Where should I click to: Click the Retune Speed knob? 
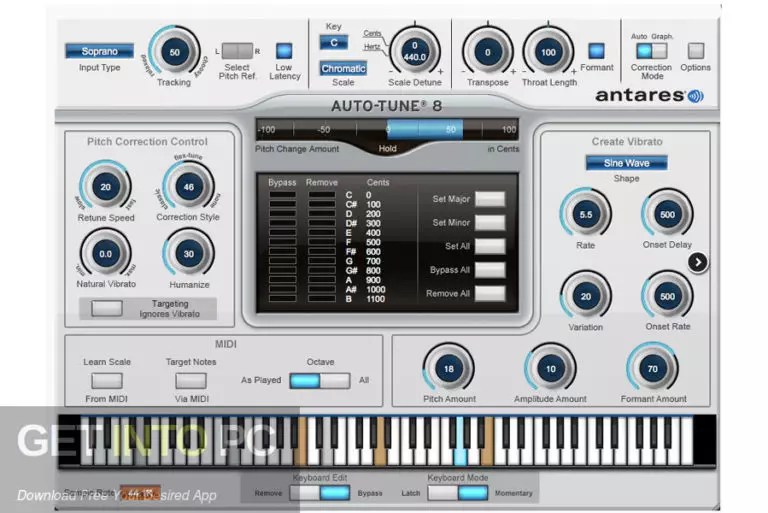106,187
